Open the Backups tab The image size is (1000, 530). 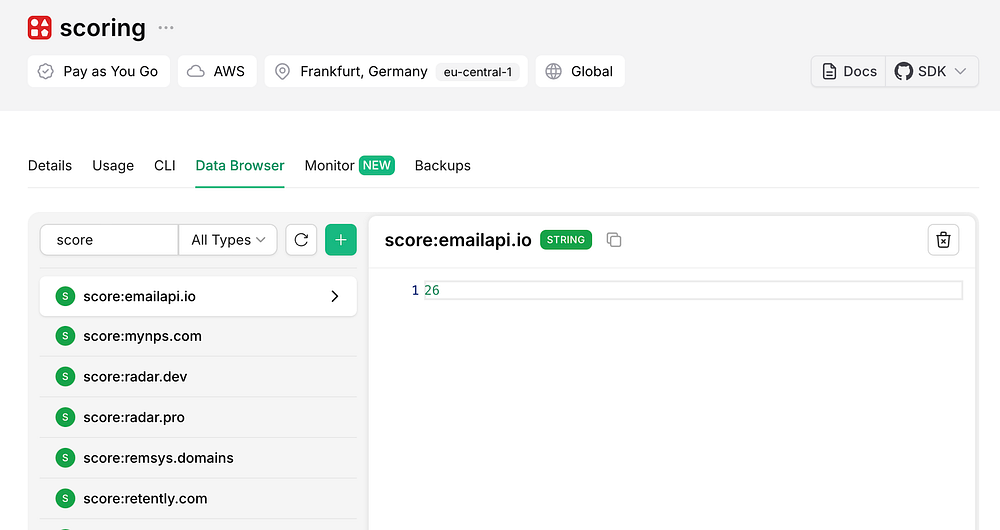click(443, 166)
